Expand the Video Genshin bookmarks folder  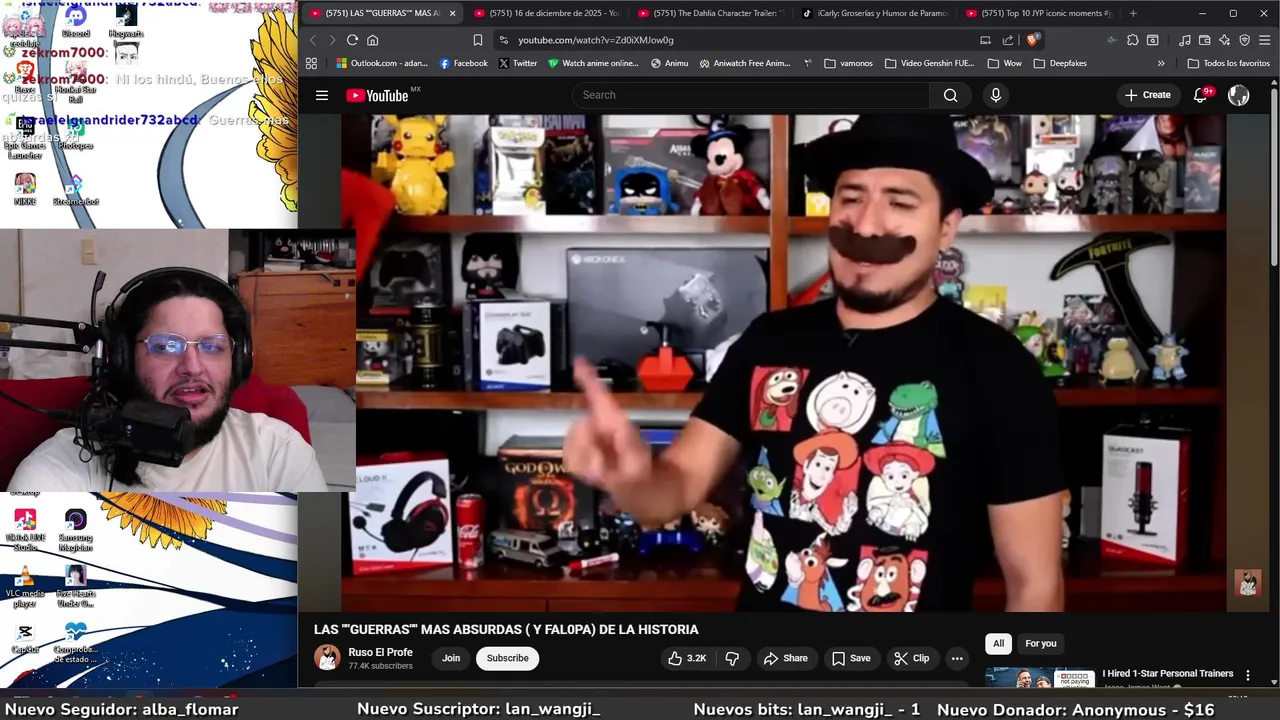[929, 63]
